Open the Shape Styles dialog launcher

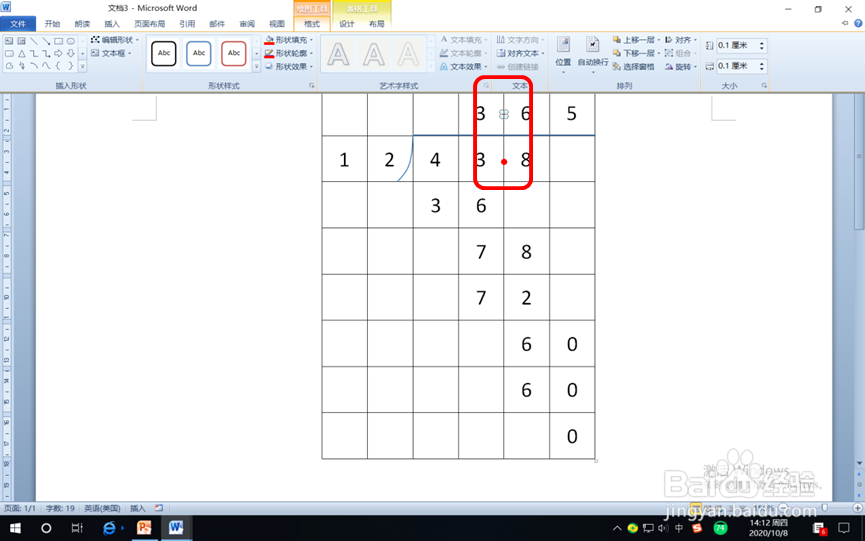pyautogui.click(x=312, y=85)
